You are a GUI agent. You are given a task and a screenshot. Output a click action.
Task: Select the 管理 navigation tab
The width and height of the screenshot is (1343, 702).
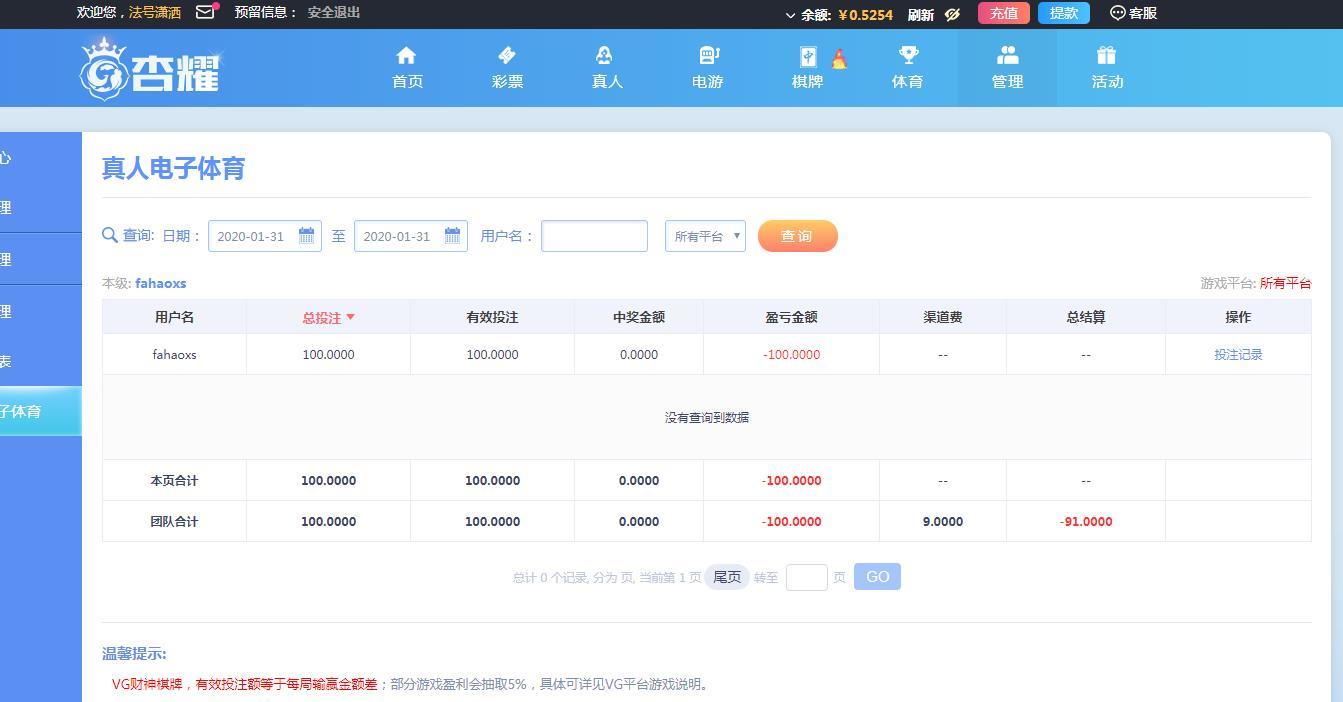[1007, 68]
